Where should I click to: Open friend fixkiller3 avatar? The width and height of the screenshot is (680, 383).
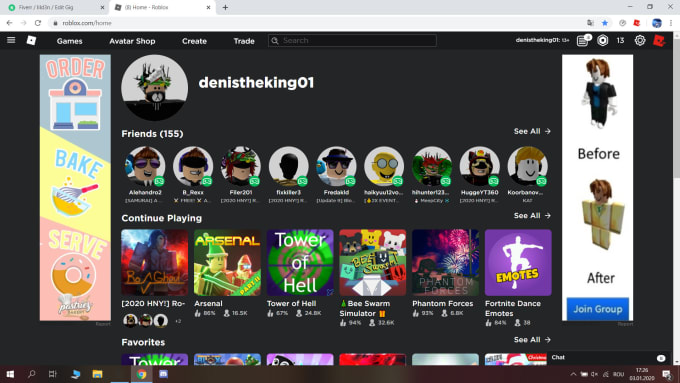coord(288,166)
